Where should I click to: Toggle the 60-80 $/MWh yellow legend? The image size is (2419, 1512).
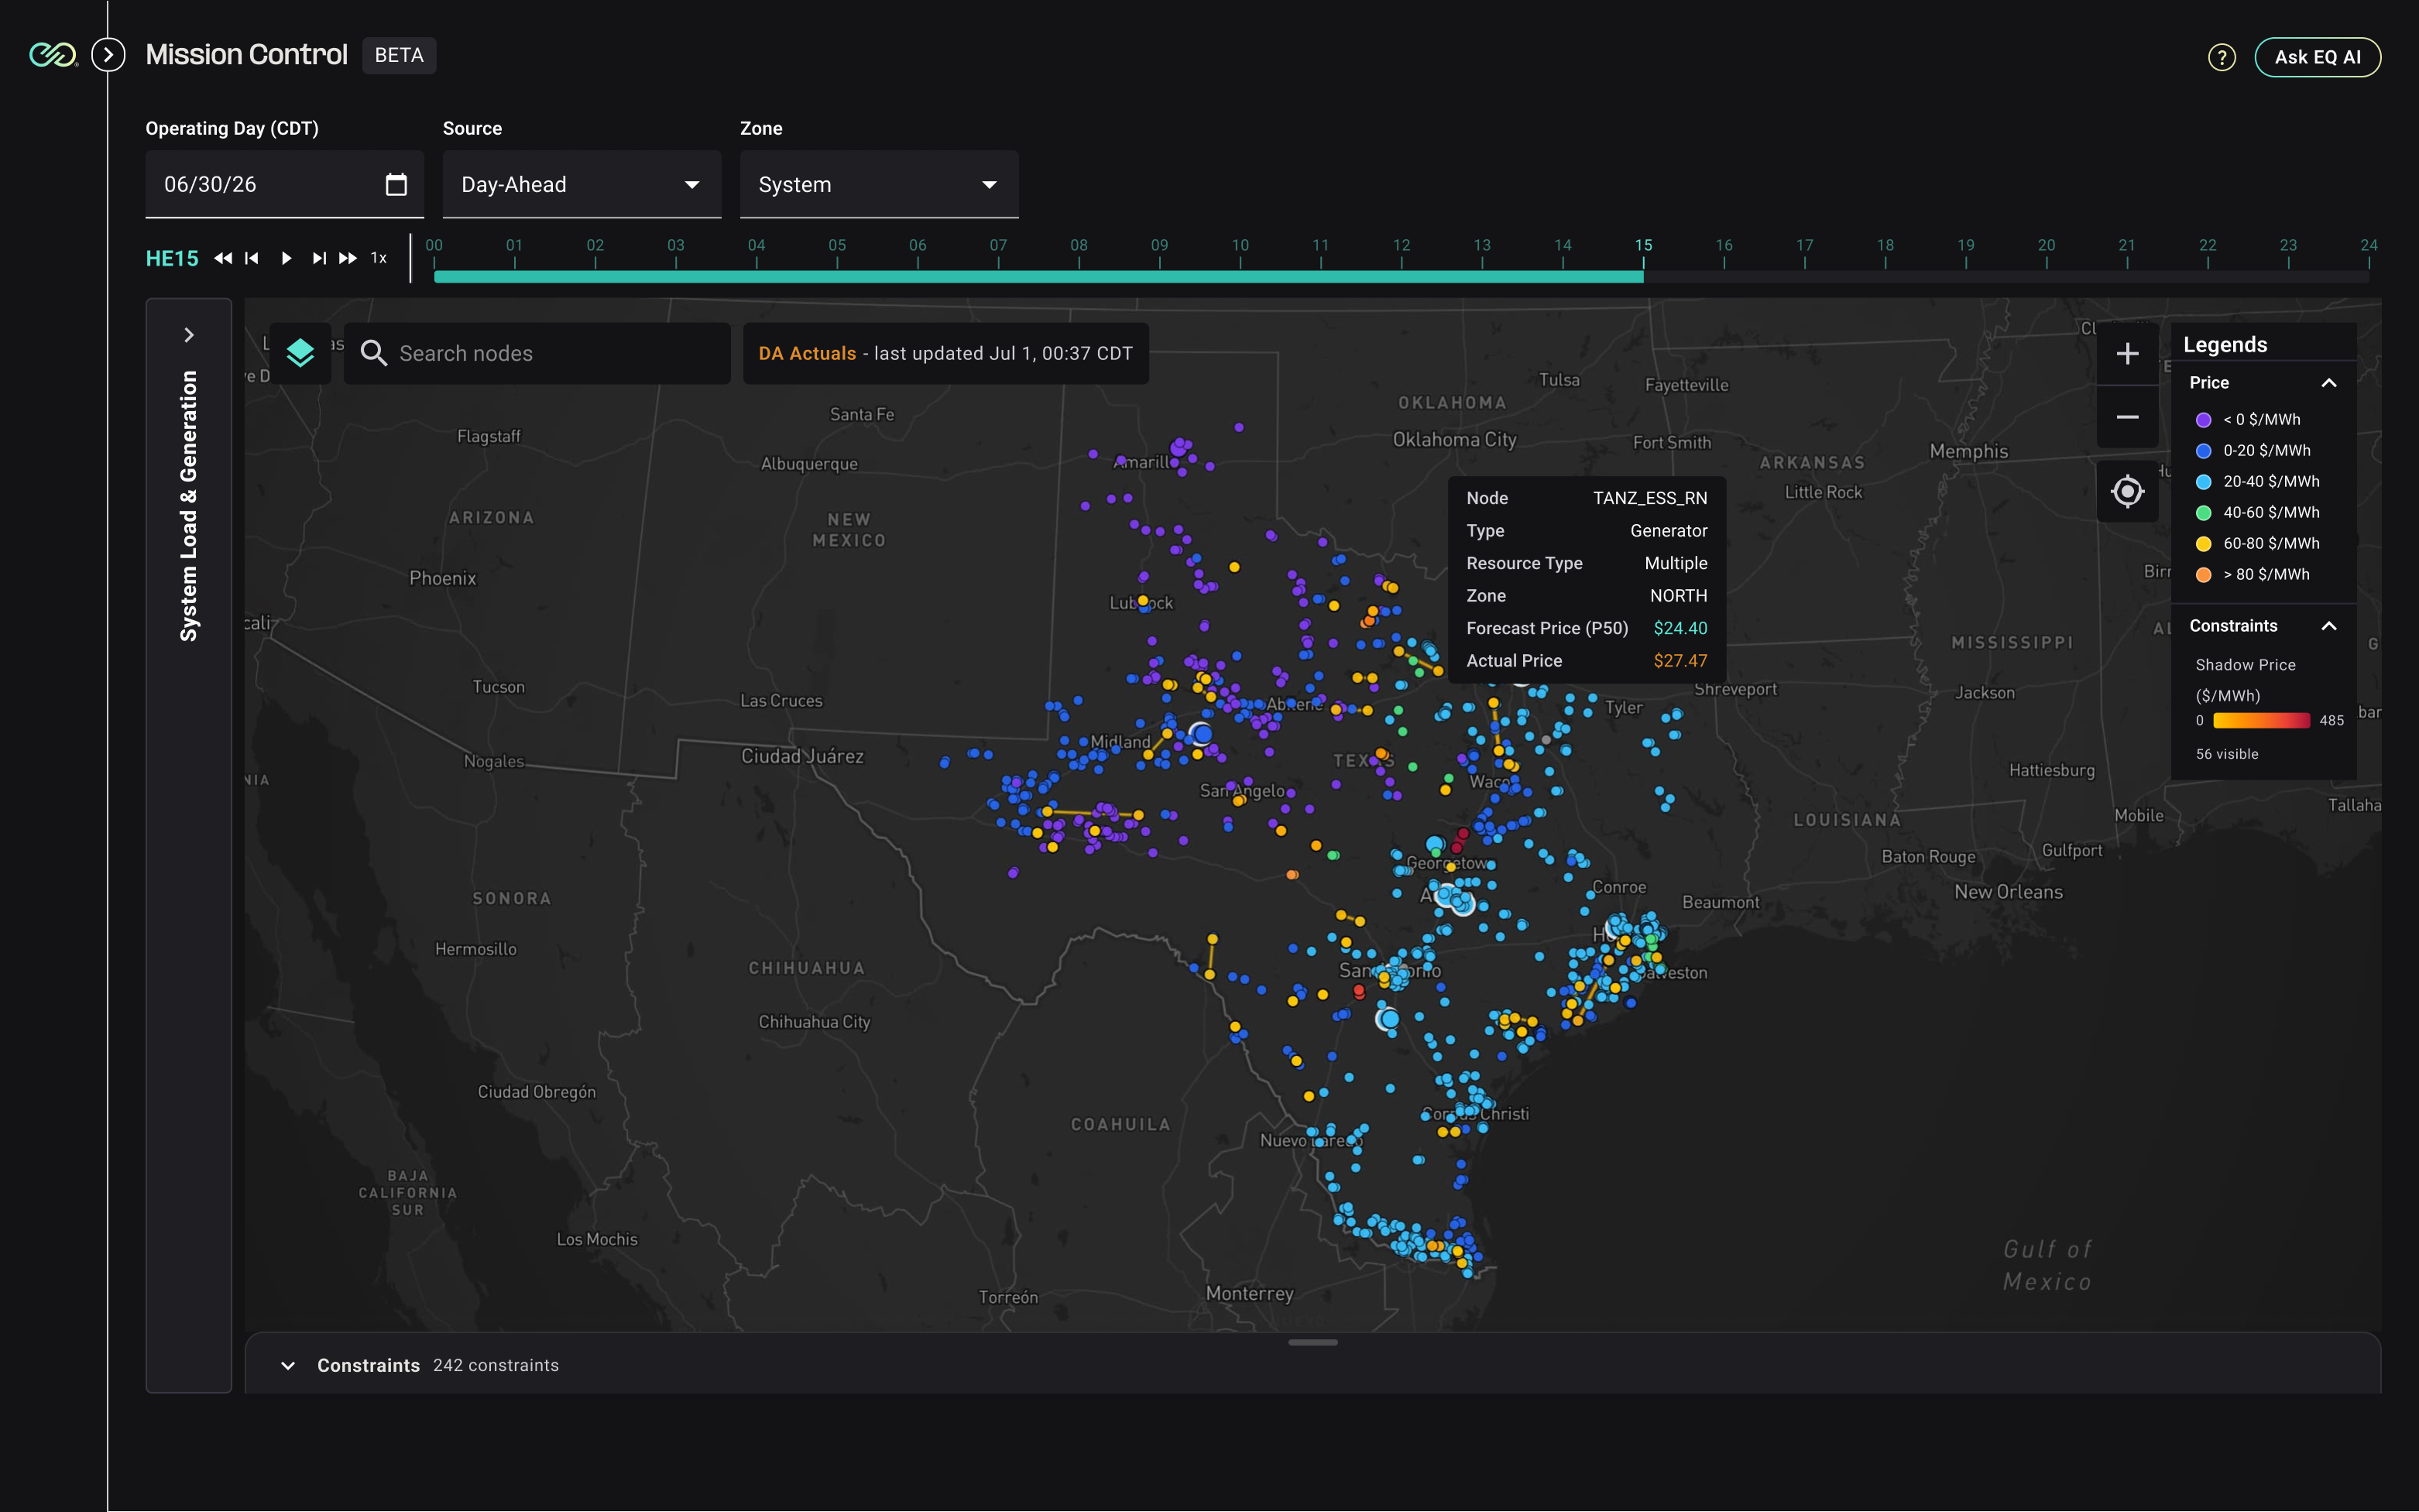coord(2257,543)
